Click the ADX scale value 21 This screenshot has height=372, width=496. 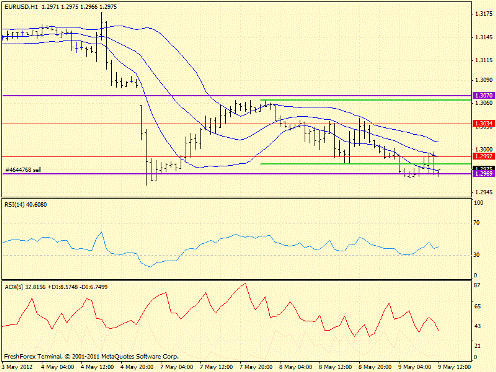pos(477,346)
